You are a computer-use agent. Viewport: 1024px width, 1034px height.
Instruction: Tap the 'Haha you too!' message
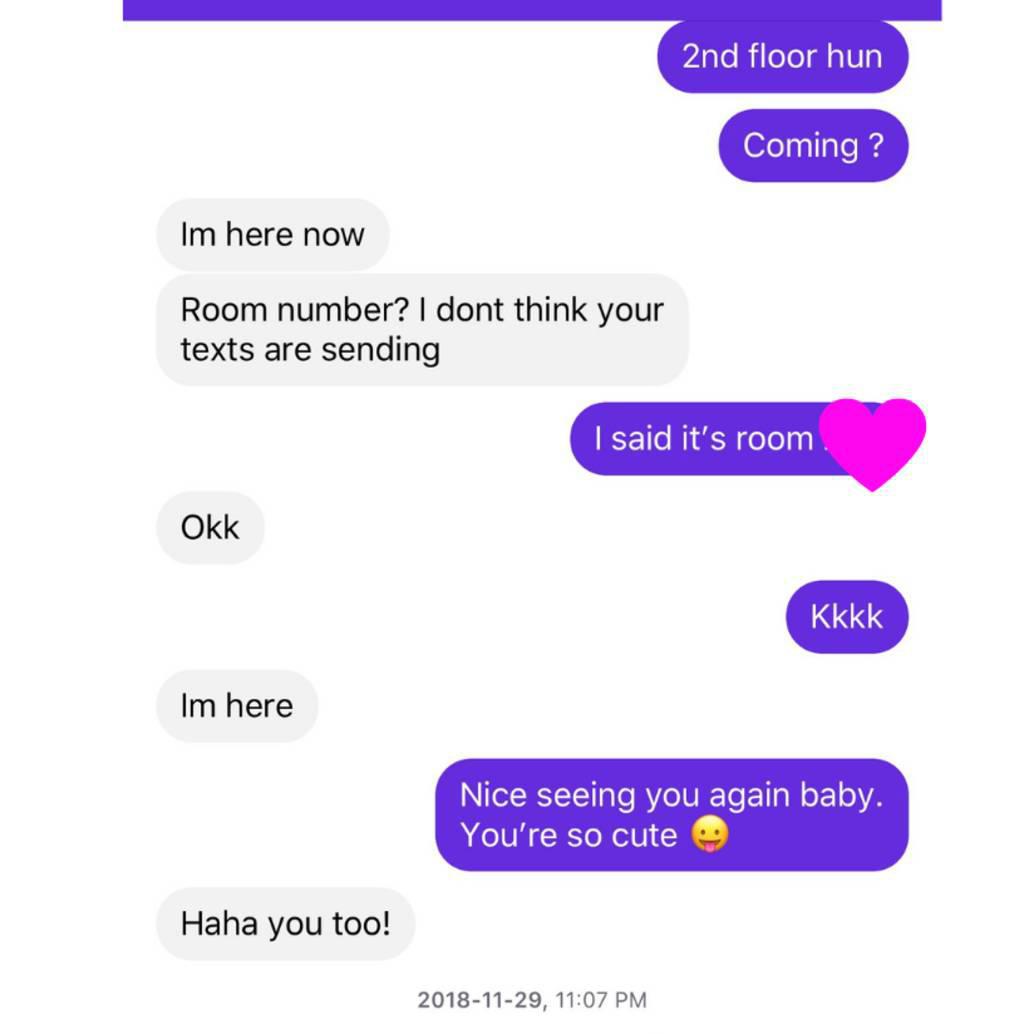(286, 924)
